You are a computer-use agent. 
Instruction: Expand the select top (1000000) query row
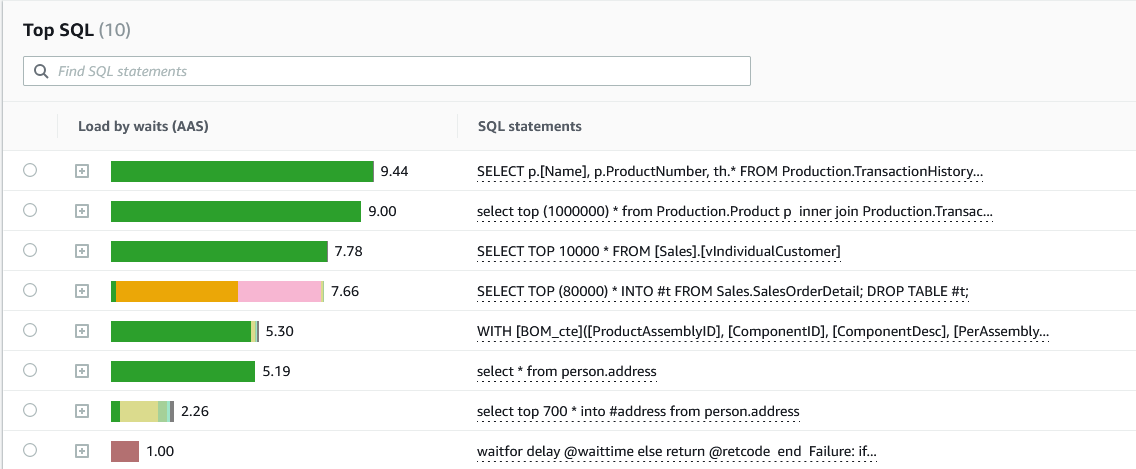82,211
